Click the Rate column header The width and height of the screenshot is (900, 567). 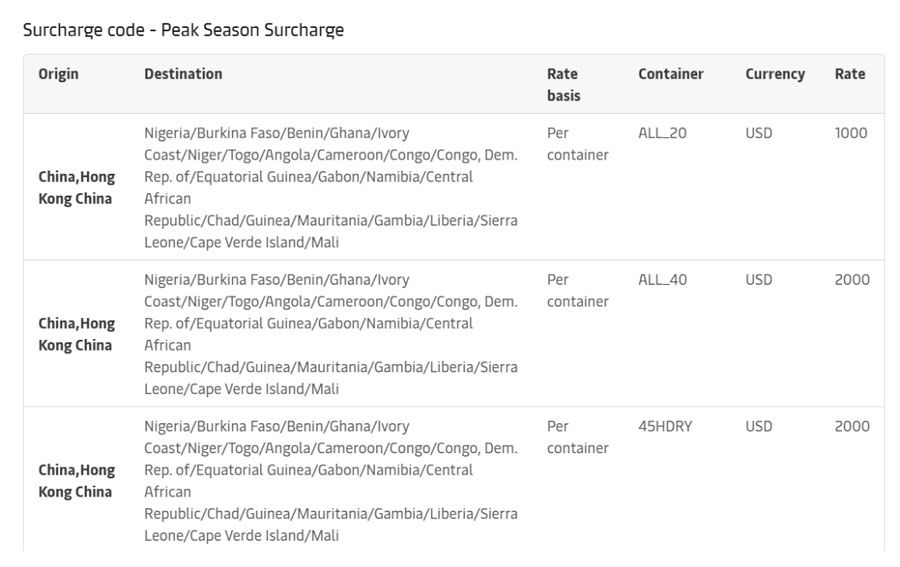pyautogui.click(x=850, y=74)
